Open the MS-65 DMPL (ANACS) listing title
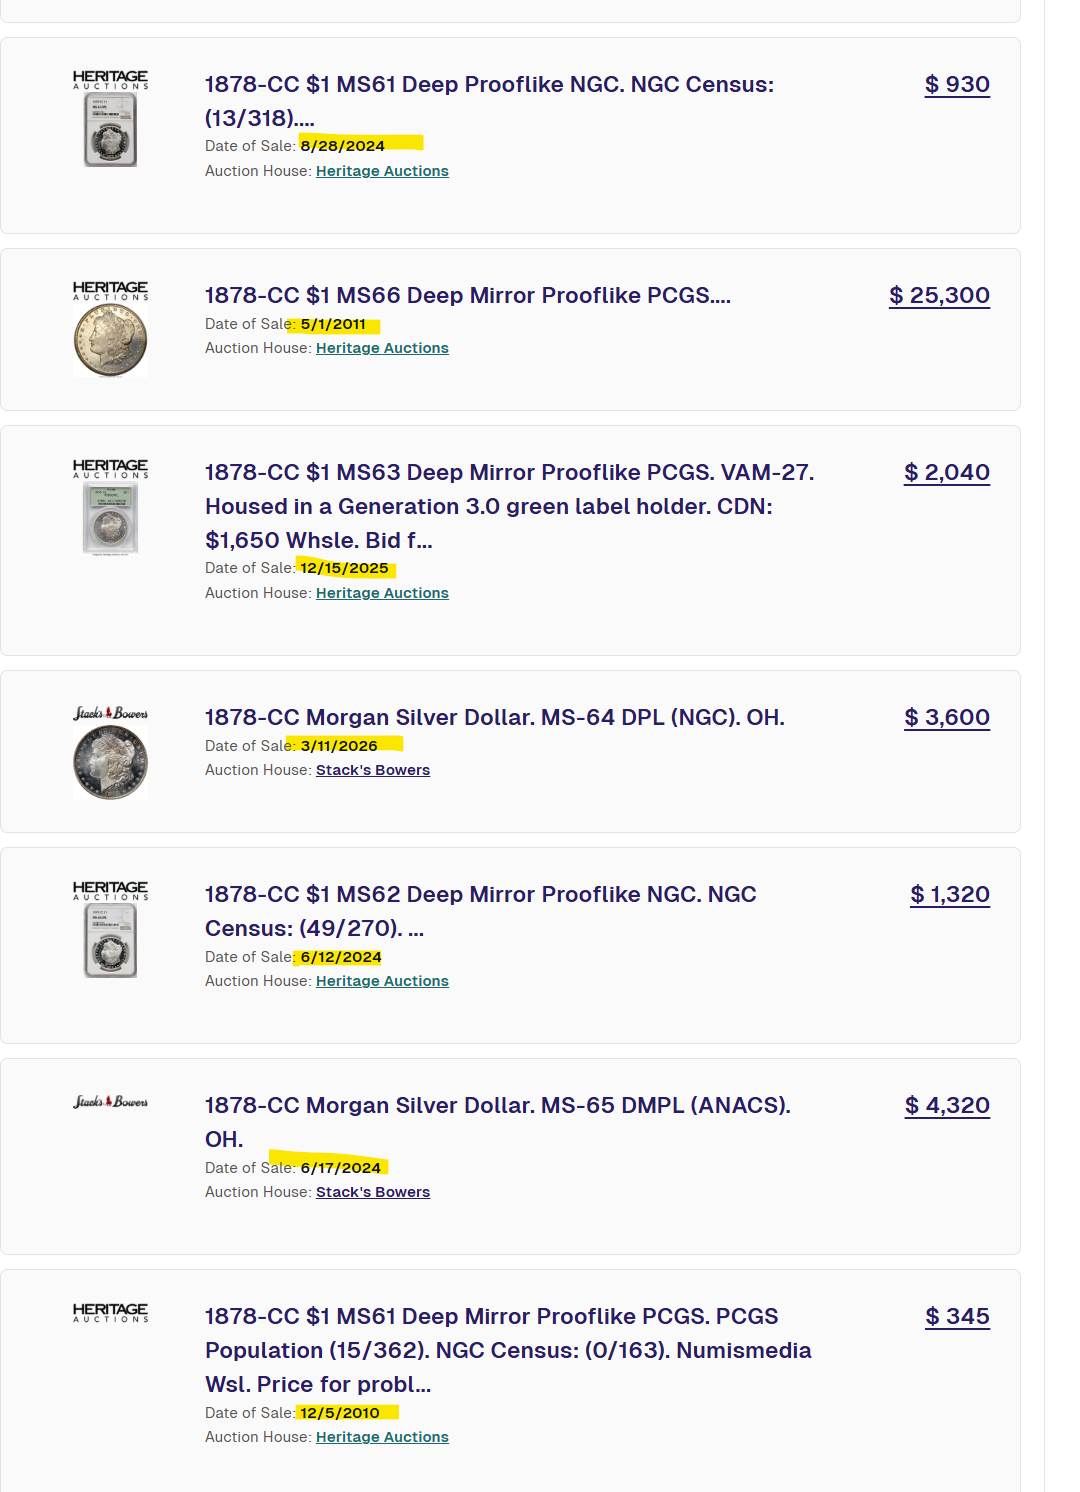This screenshot has width=1080, height=1492. pyautogui.click(x=498, y=1122)
